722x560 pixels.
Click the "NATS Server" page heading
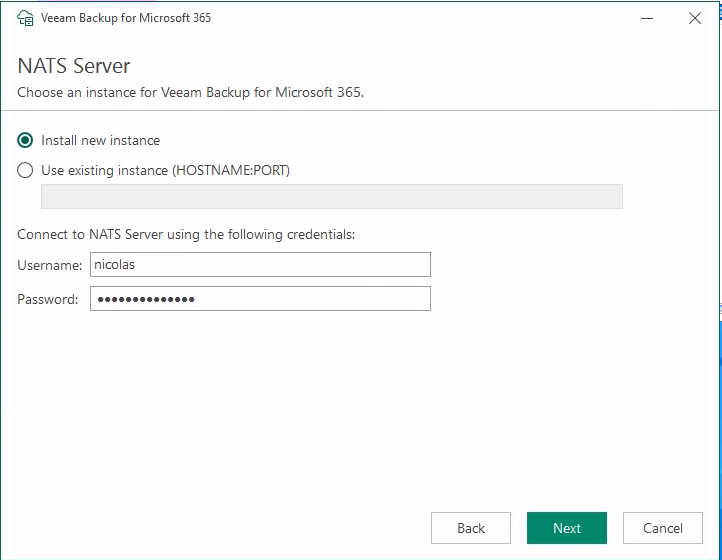click(74, 67)
